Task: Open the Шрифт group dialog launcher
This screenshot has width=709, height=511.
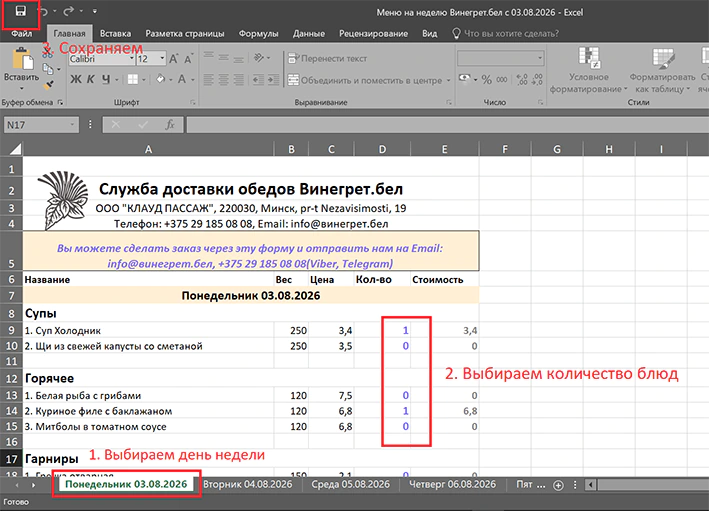Action: click(193, 103)
